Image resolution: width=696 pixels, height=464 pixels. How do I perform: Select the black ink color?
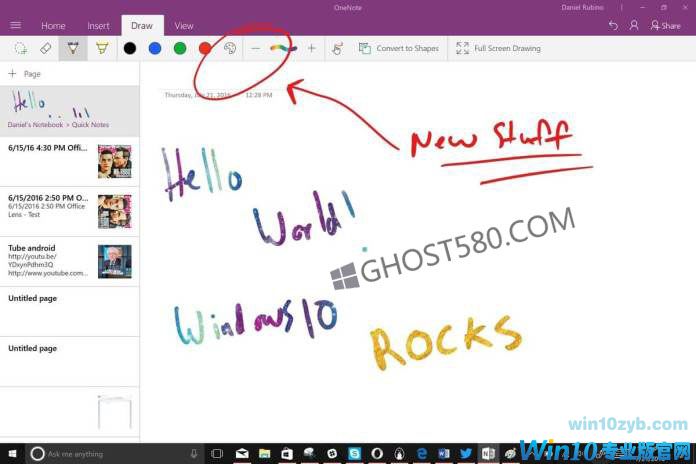coord(129,48)
